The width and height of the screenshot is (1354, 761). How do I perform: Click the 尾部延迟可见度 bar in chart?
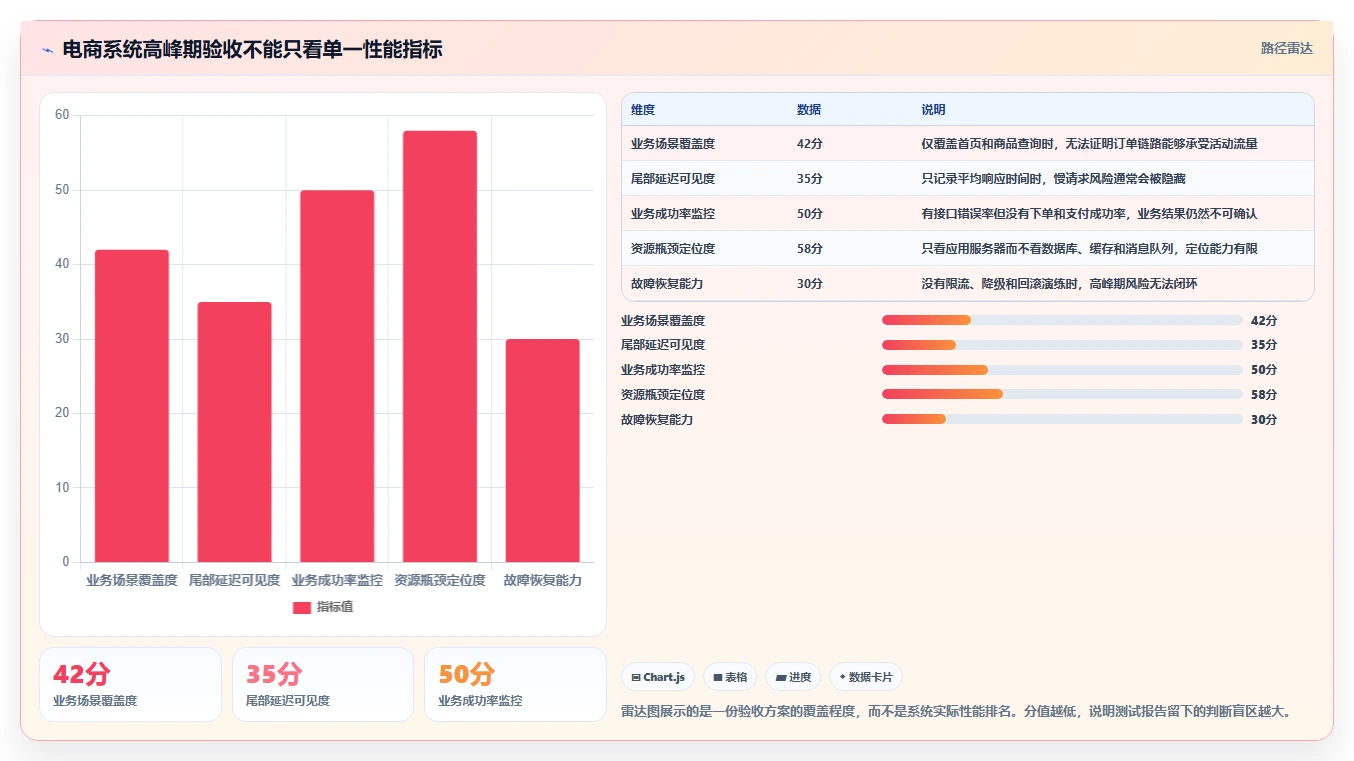[x=234, y=432]
